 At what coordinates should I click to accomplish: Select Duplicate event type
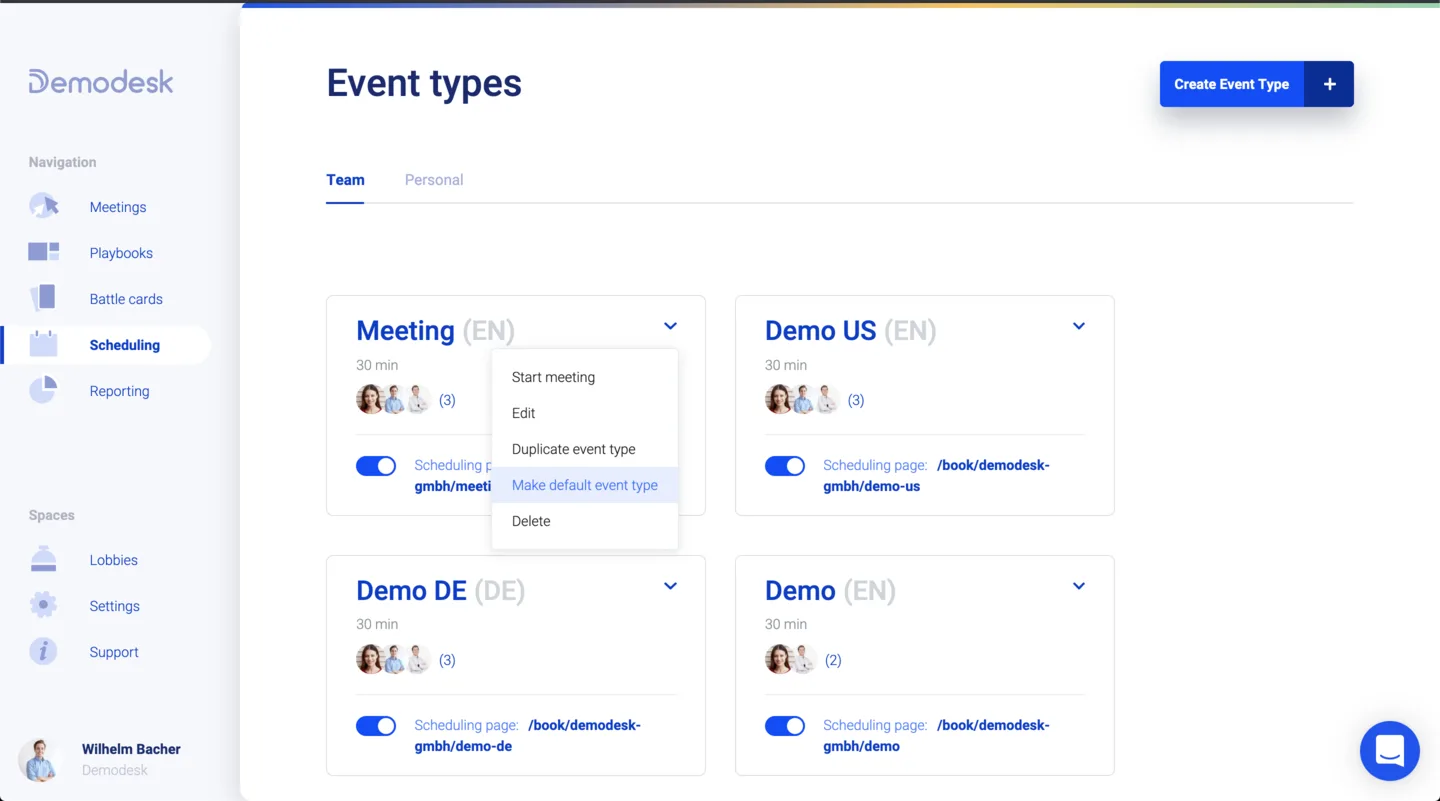[585, 449]
